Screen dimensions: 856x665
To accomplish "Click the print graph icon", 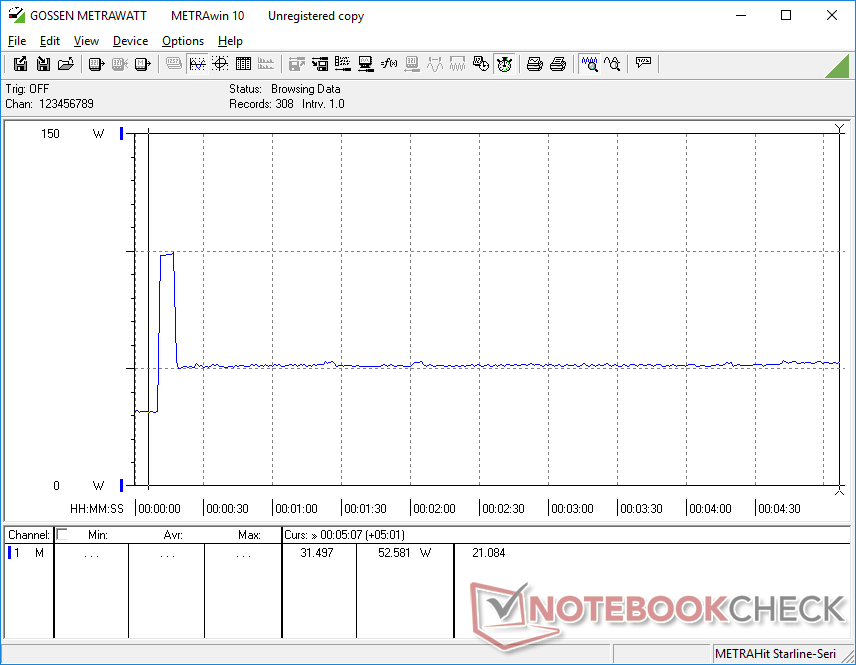I will [534, 64].
